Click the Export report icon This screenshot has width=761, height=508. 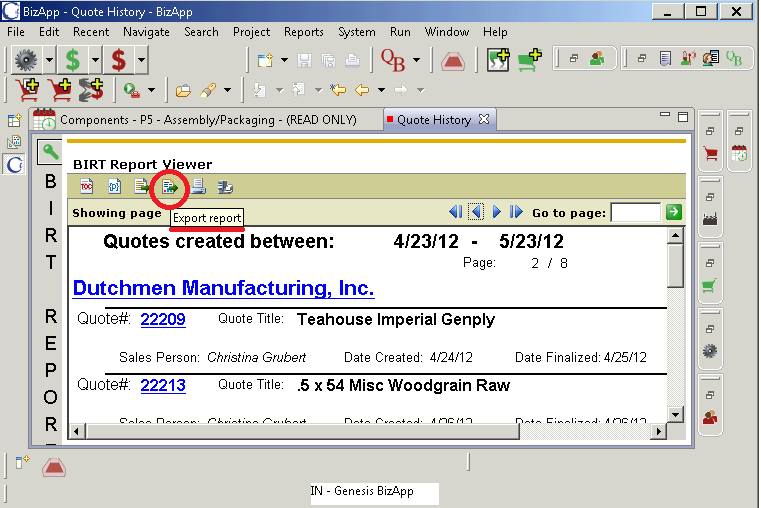169,187
